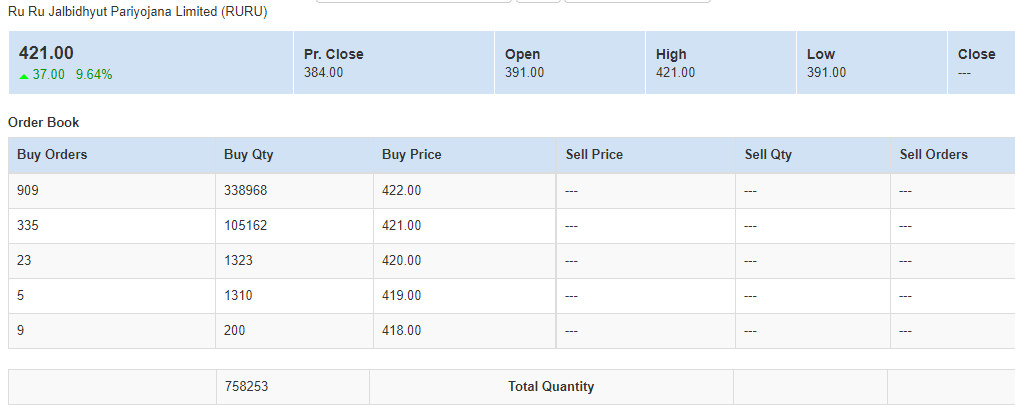Click the Open price summary cell
Image resolution: width=1015 pixels, height=415 pixels.
pyautogui.click(x=569, y=63)
